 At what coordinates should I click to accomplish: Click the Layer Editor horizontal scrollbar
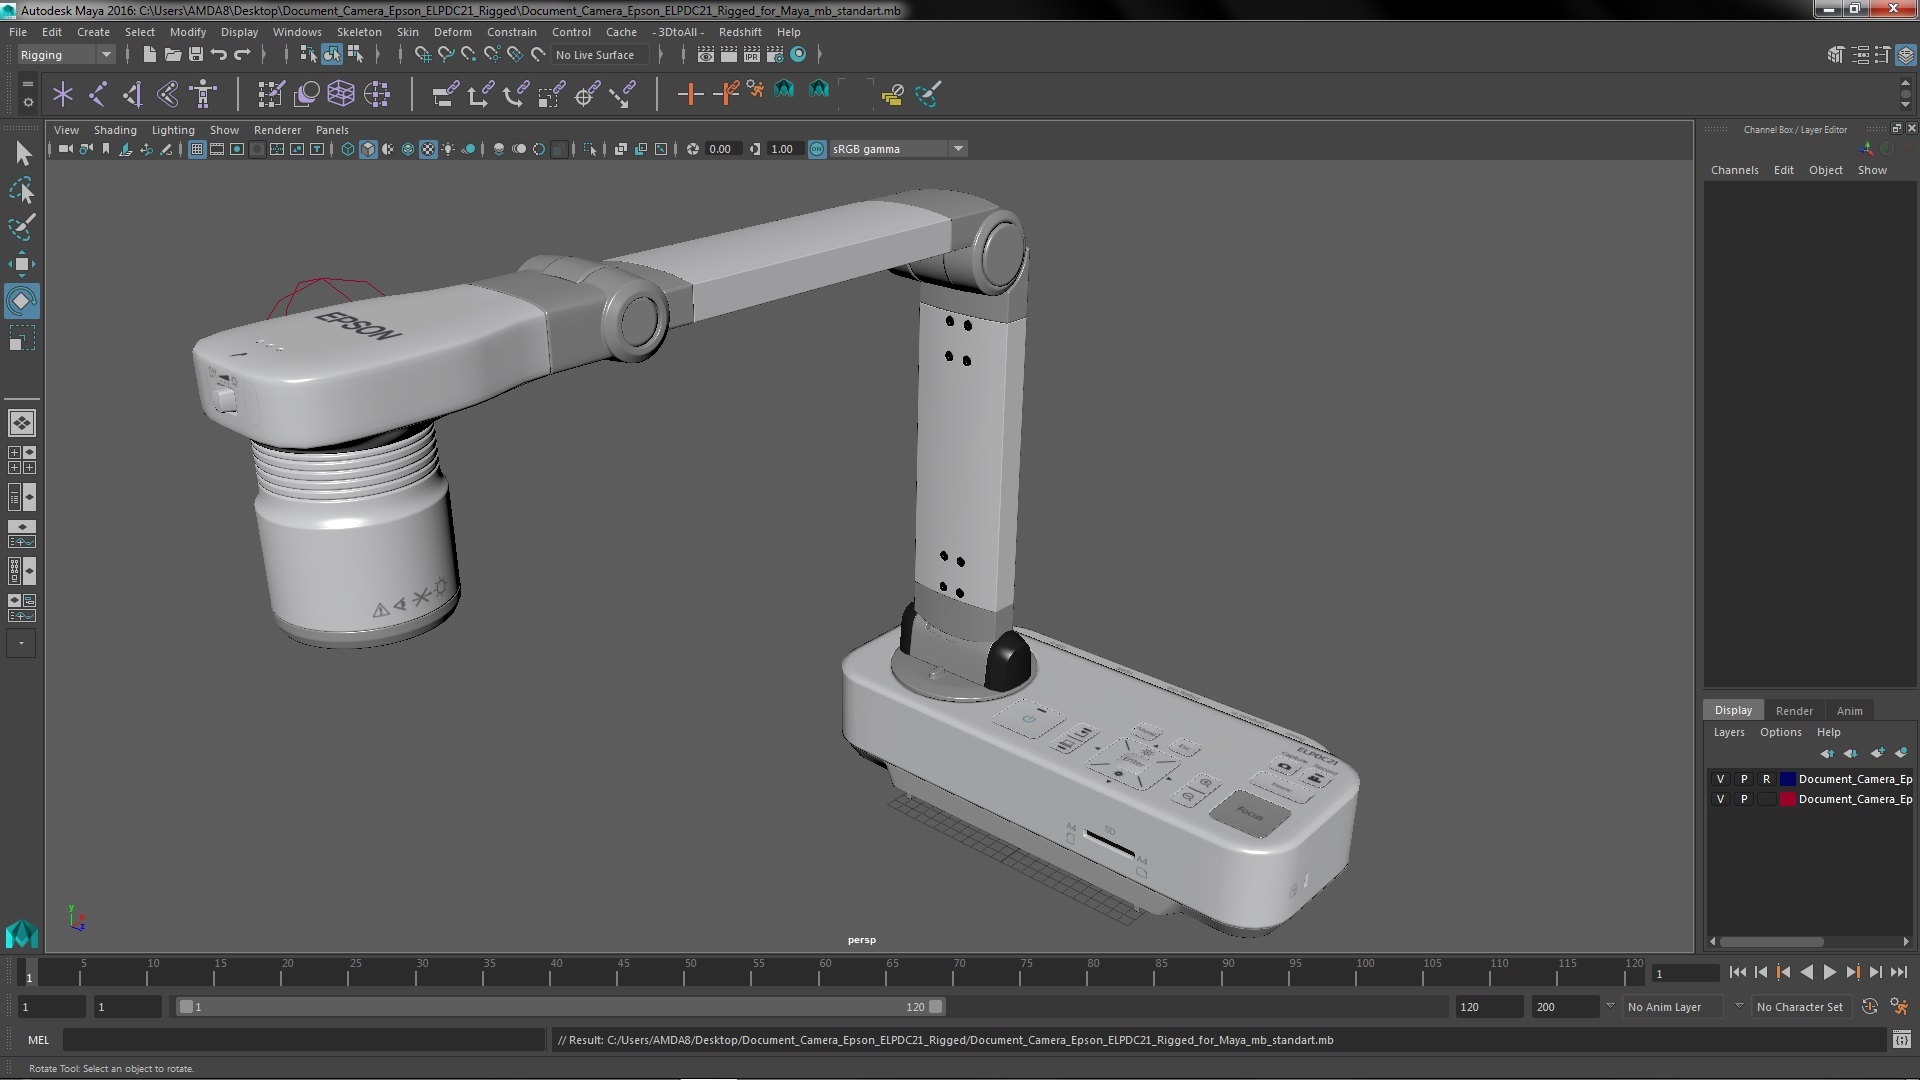click(x=1770, y=942)
